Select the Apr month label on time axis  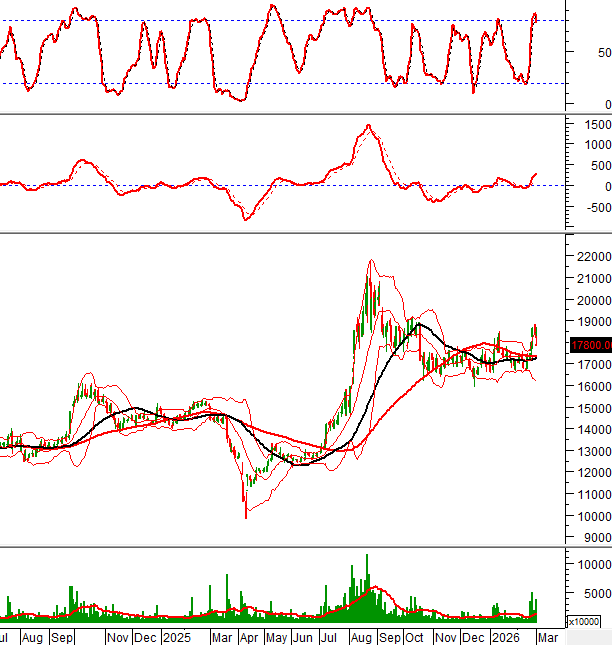(x=245, y=637)
